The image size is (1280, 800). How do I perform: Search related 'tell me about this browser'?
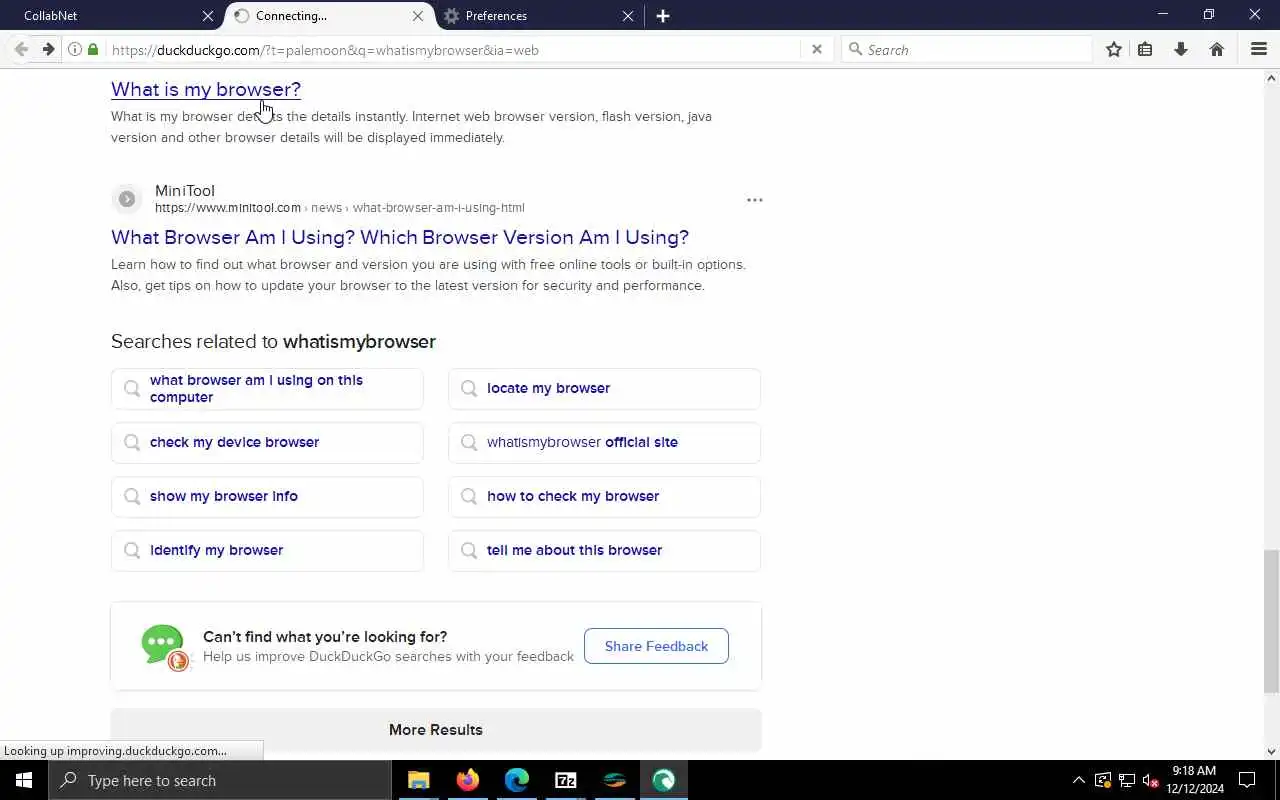(x=604, y=550)
